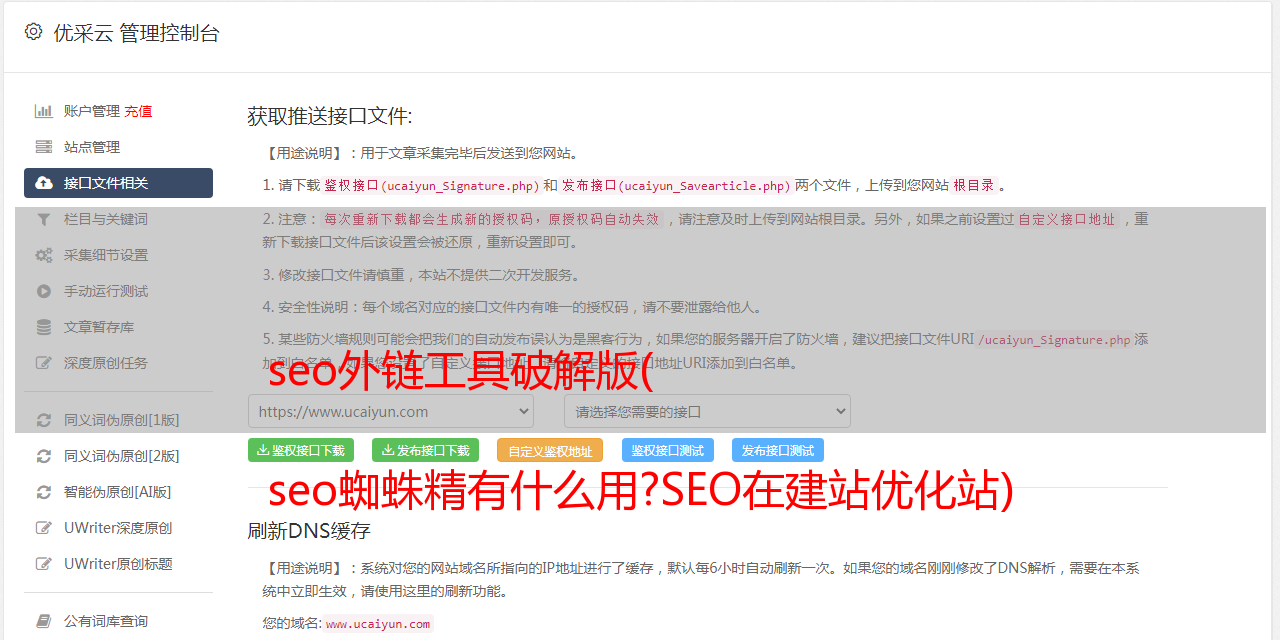1280x640 pixels.
Task: Click the edit icon beside UWriter原创标题
Action: (x=44, y=564)
